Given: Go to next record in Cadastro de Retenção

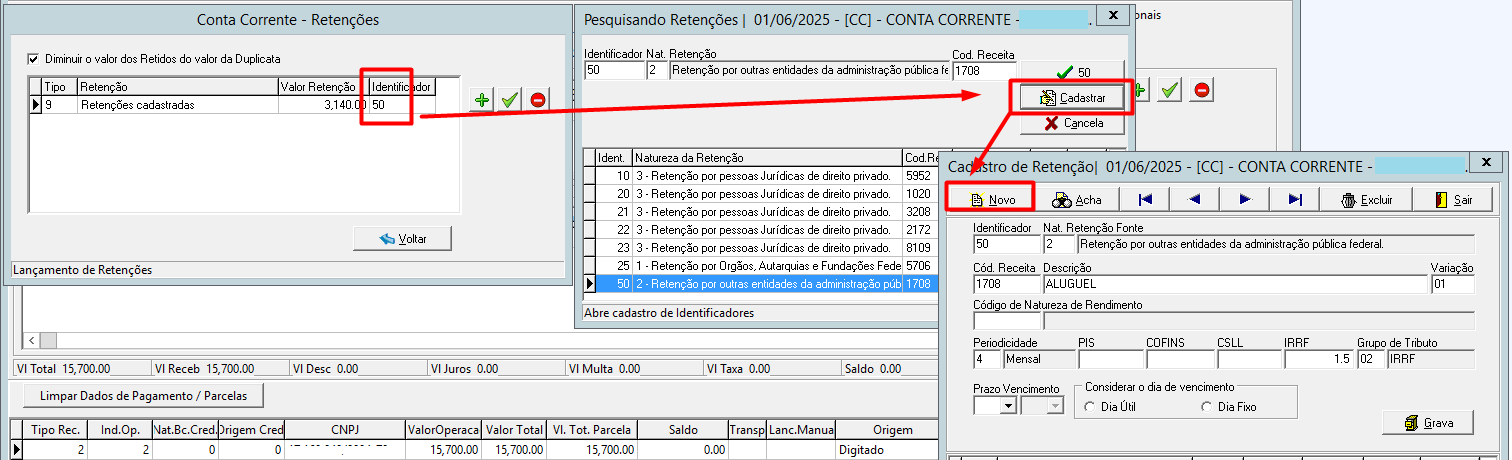Looking at the screenshot, I should point(1244,199).
